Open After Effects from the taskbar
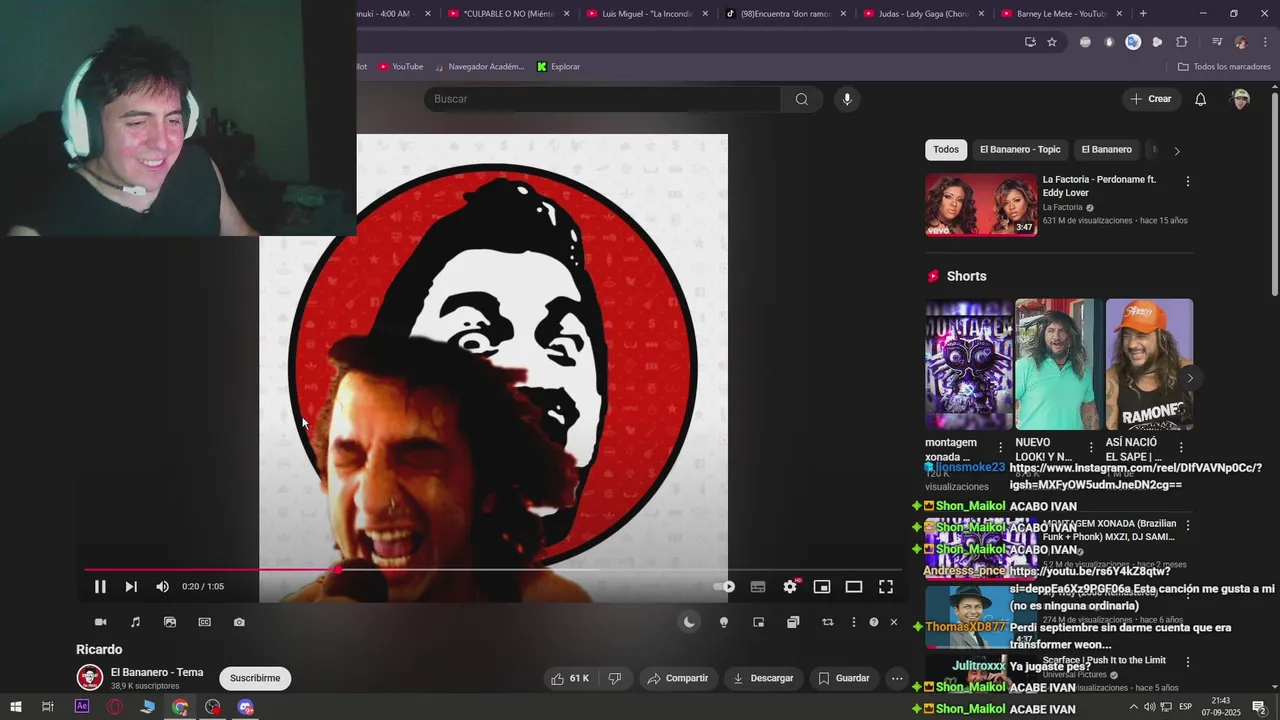 click(82, 707)
